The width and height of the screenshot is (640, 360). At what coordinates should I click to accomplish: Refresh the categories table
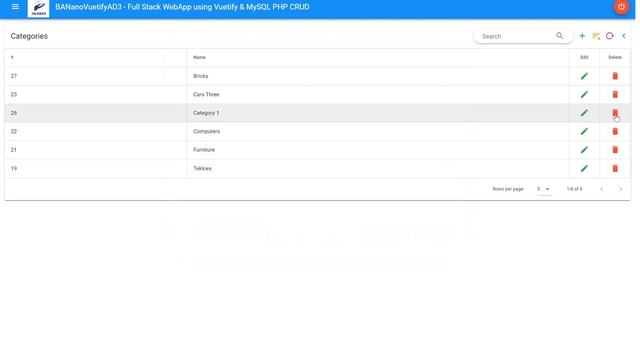[x=610, y=36]
